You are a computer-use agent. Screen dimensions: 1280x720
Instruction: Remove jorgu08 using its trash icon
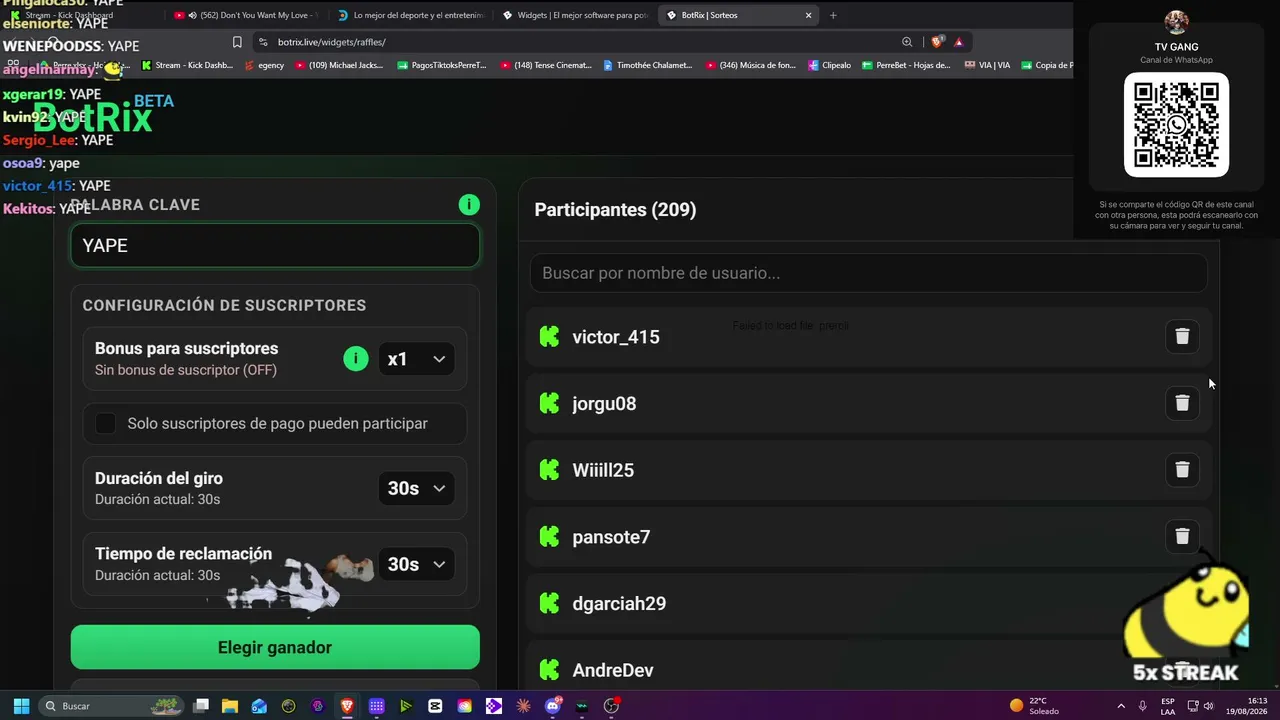pos(1182,403)
